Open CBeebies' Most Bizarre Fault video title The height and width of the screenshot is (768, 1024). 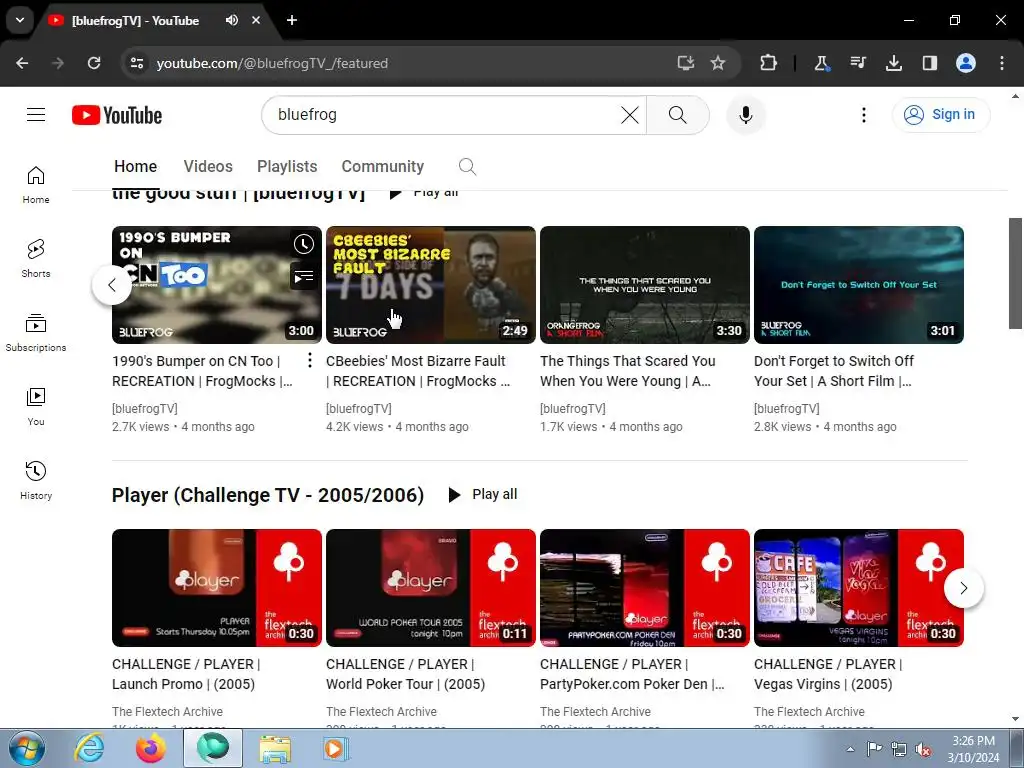418,371
